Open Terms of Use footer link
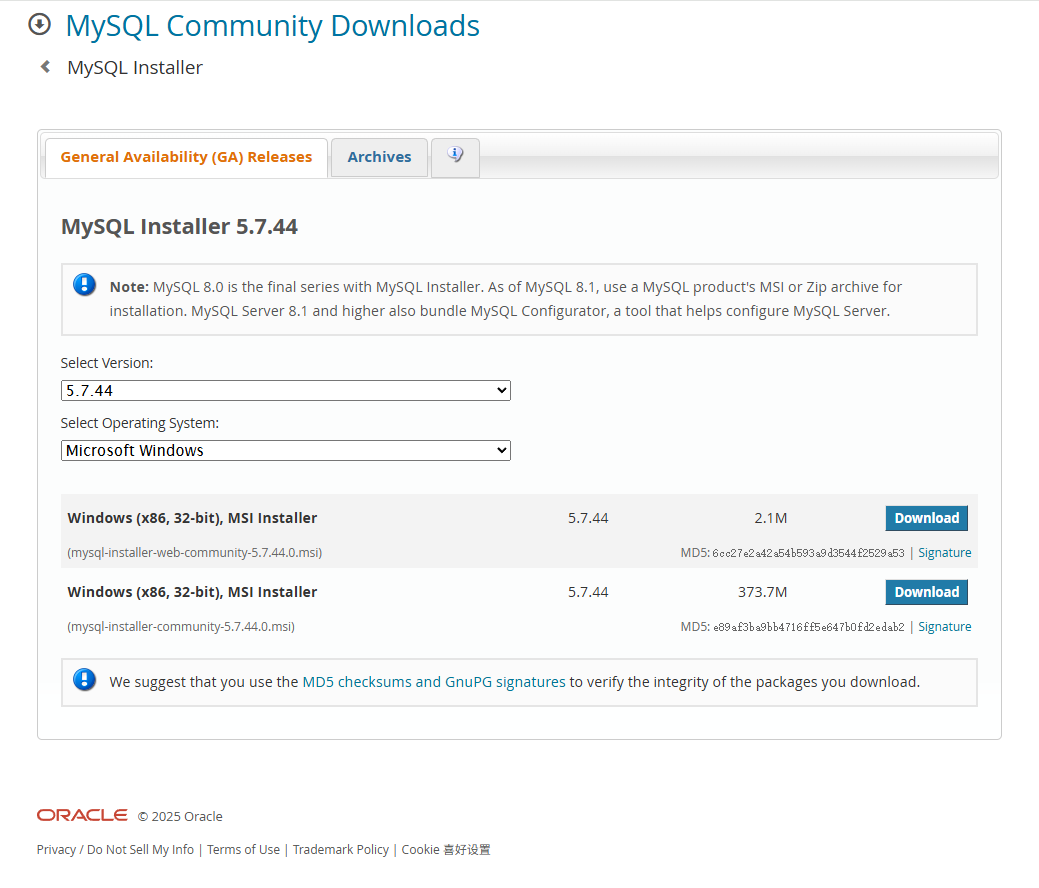Viewport: 1039px width, 888px height. click(243, 850)
